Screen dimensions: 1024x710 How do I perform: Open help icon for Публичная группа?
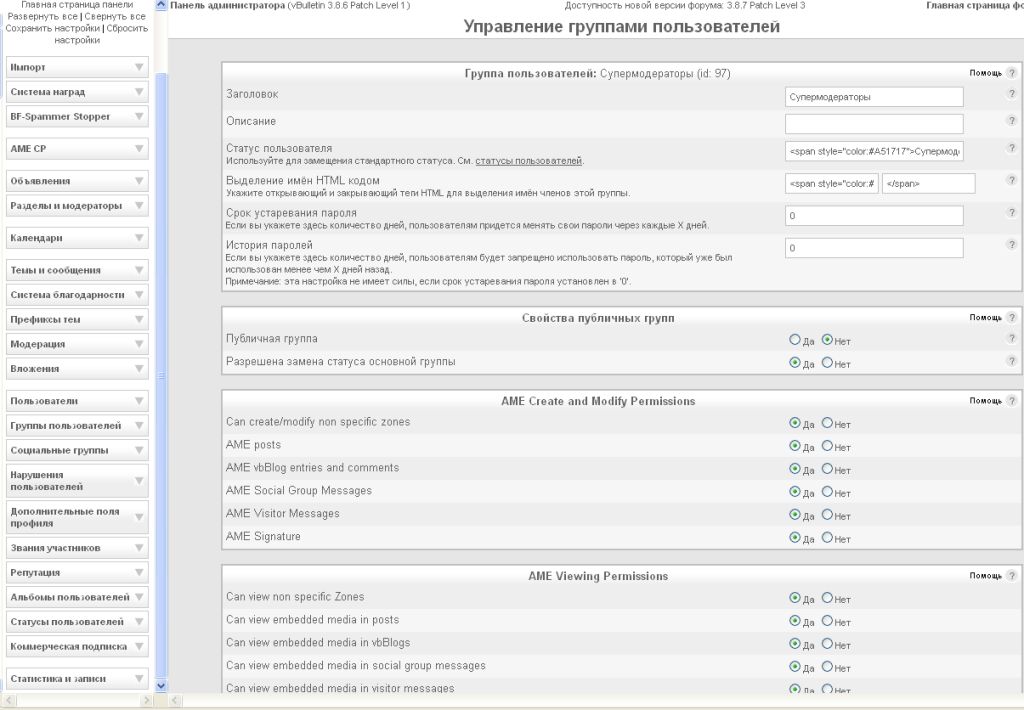point(1011,338)
